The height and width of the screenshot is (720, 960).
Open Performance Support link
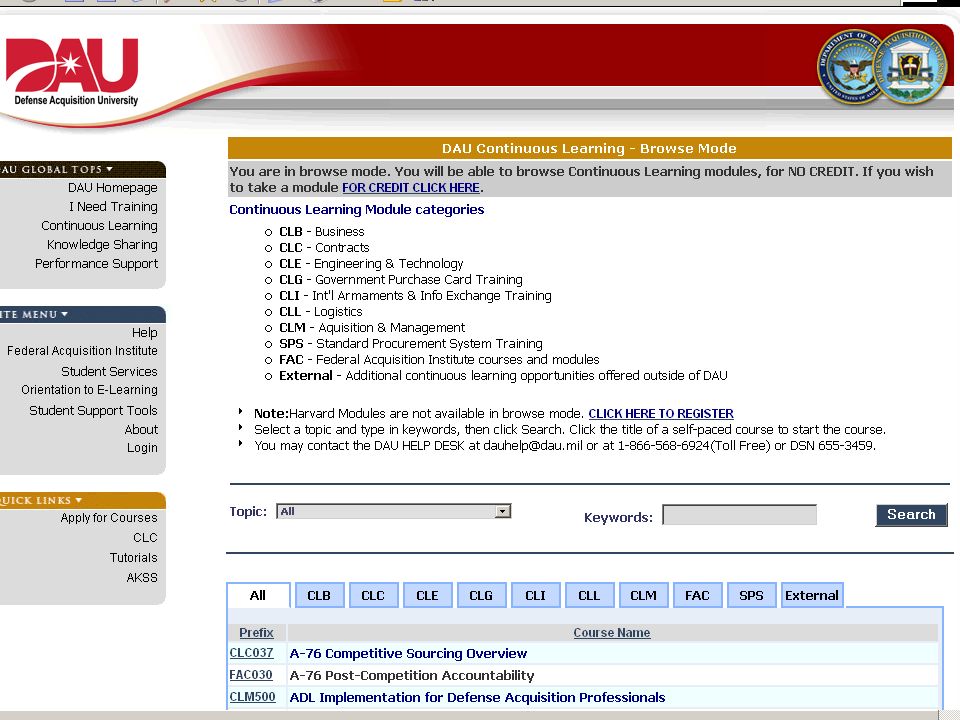(96, 263)
